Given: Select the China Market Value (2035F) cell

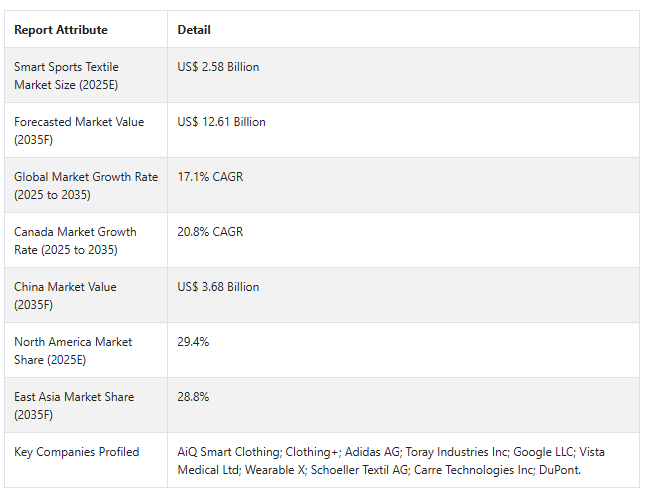Looking at the screenshot, I should (65, 296).
